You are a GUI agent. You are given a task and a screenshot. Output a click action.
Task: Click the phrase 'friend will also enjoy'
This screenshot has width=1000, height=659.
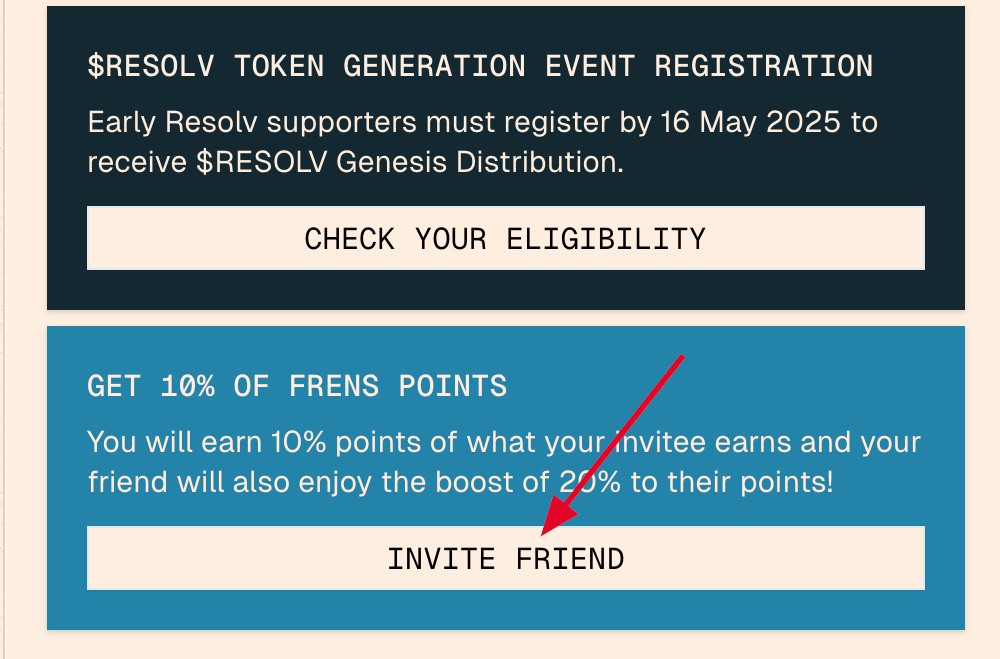[229, 482]
